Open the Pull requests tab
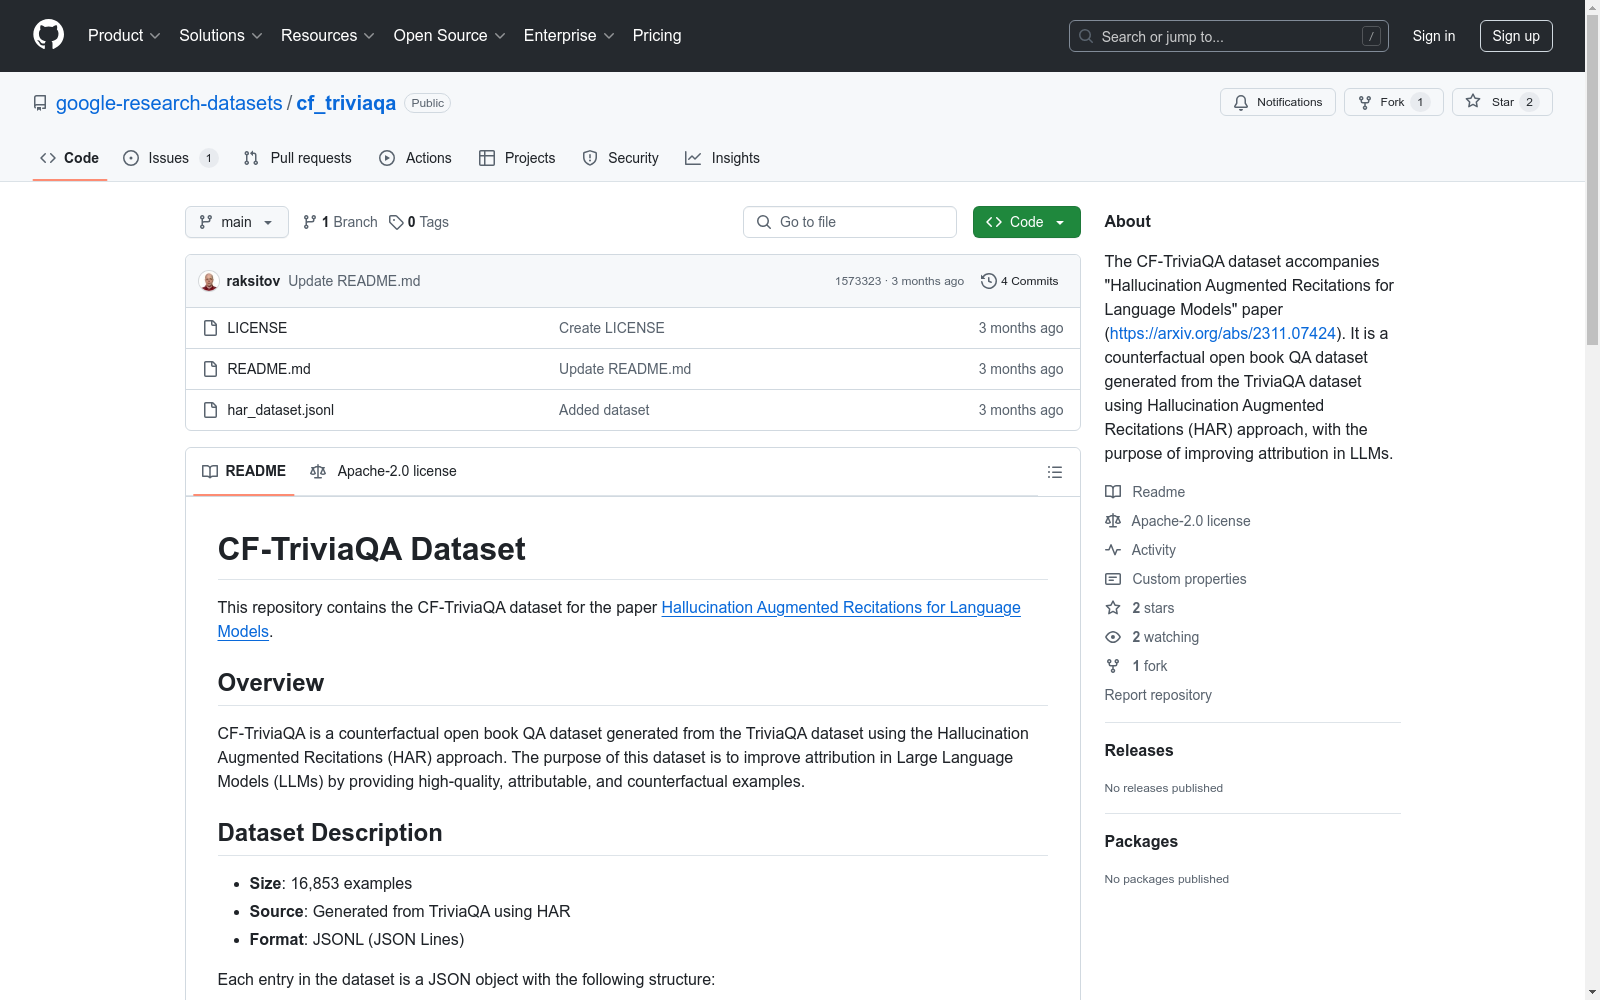The image size is (1600, 1000). [x=297, y=158]
